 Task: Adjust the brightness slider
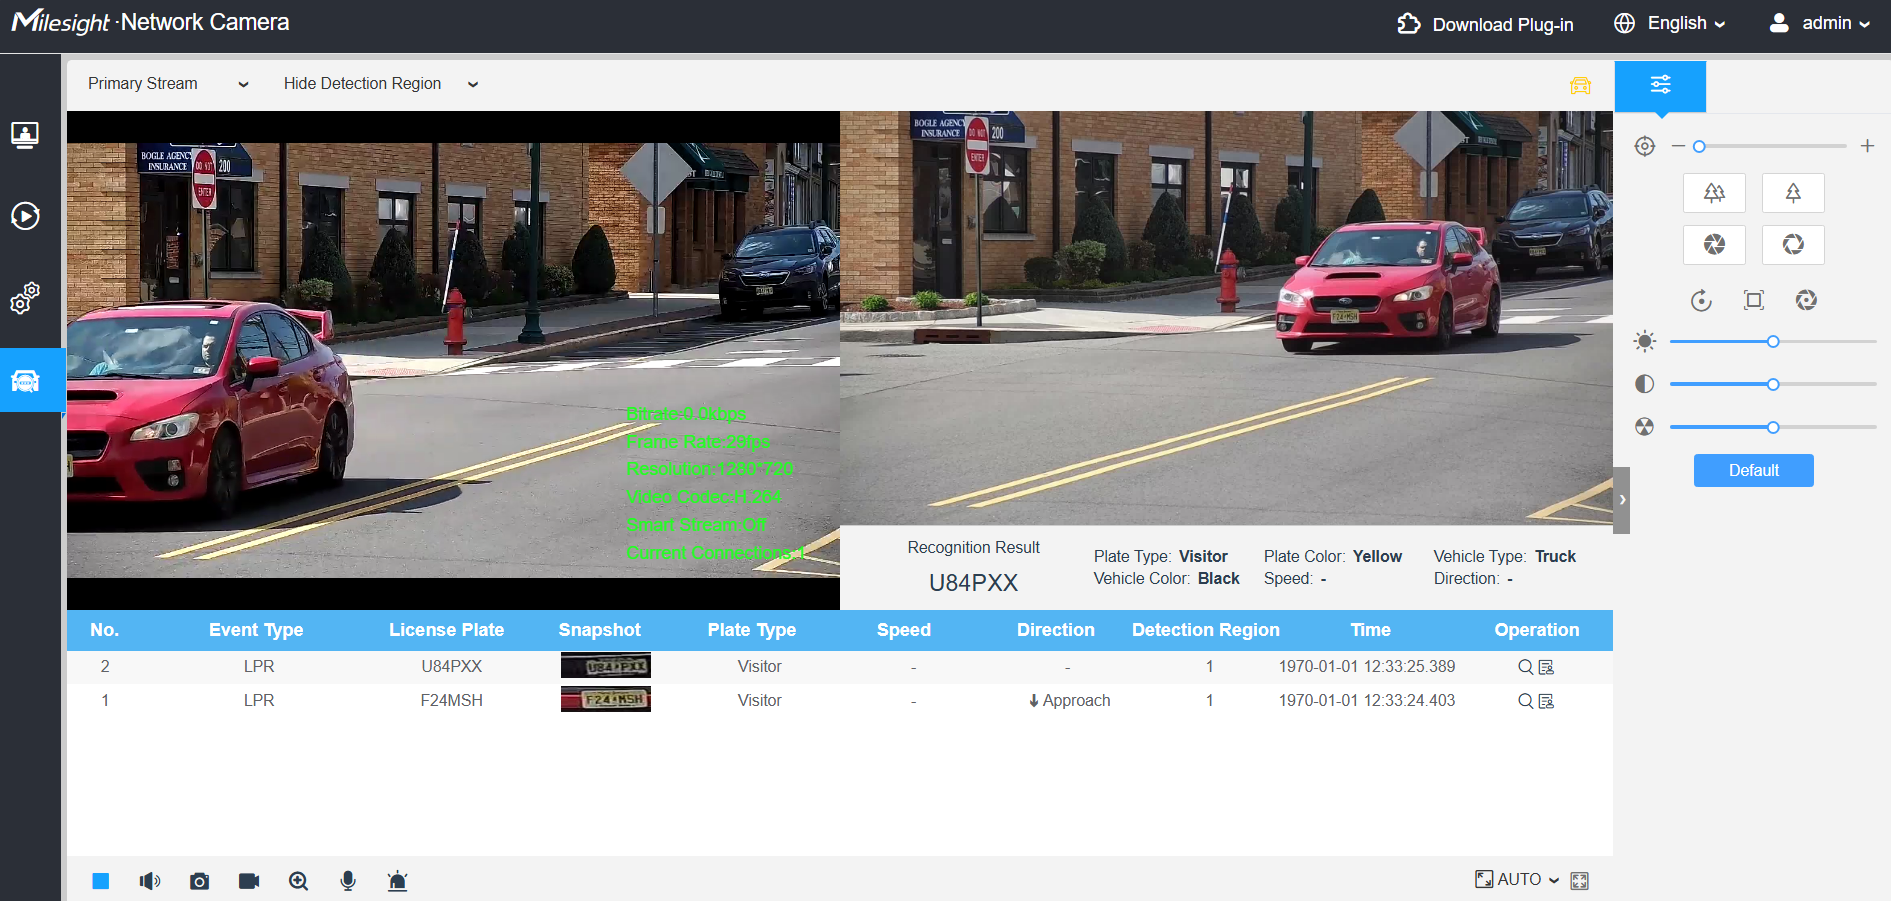point(1773,342)
